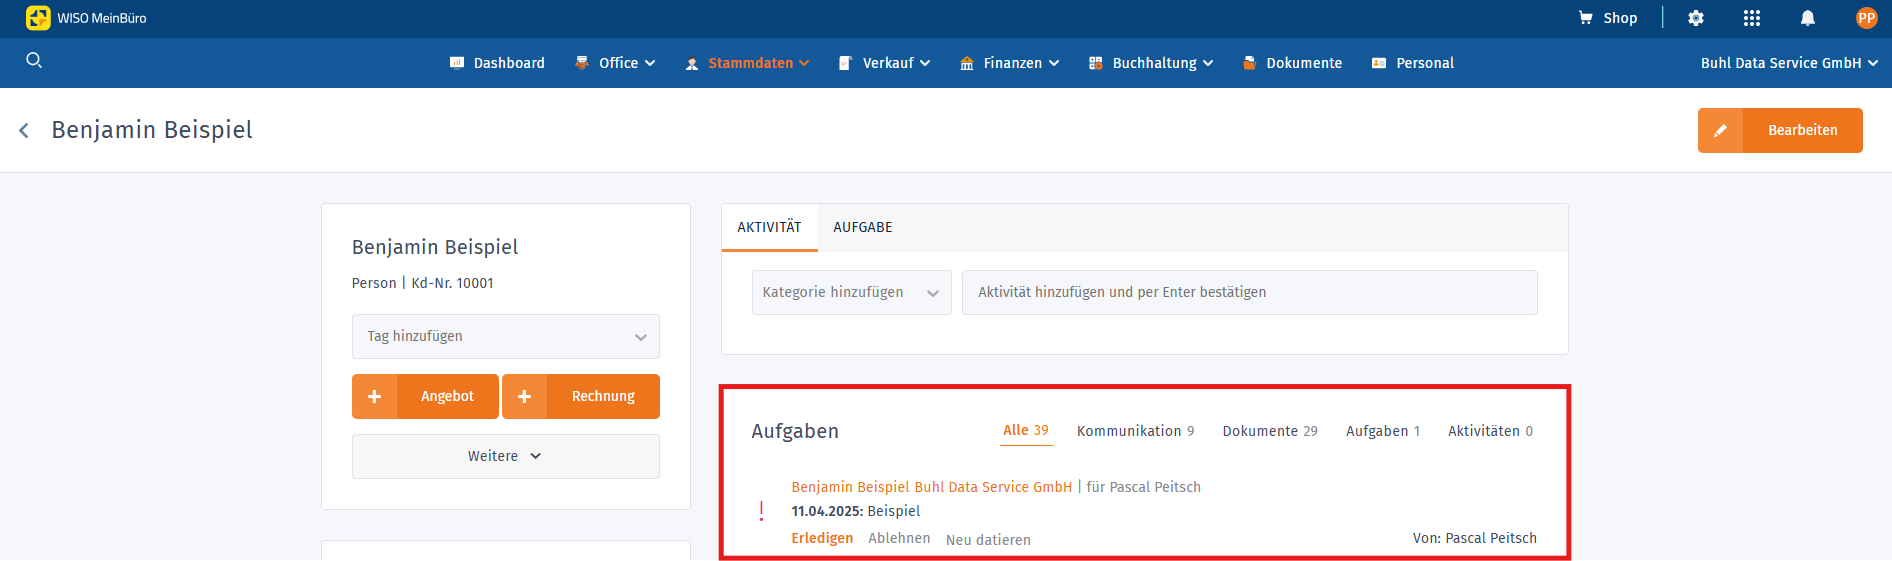
Task: Click the '11.04.2025: Beispiel' task text
Action: [856, 511]
